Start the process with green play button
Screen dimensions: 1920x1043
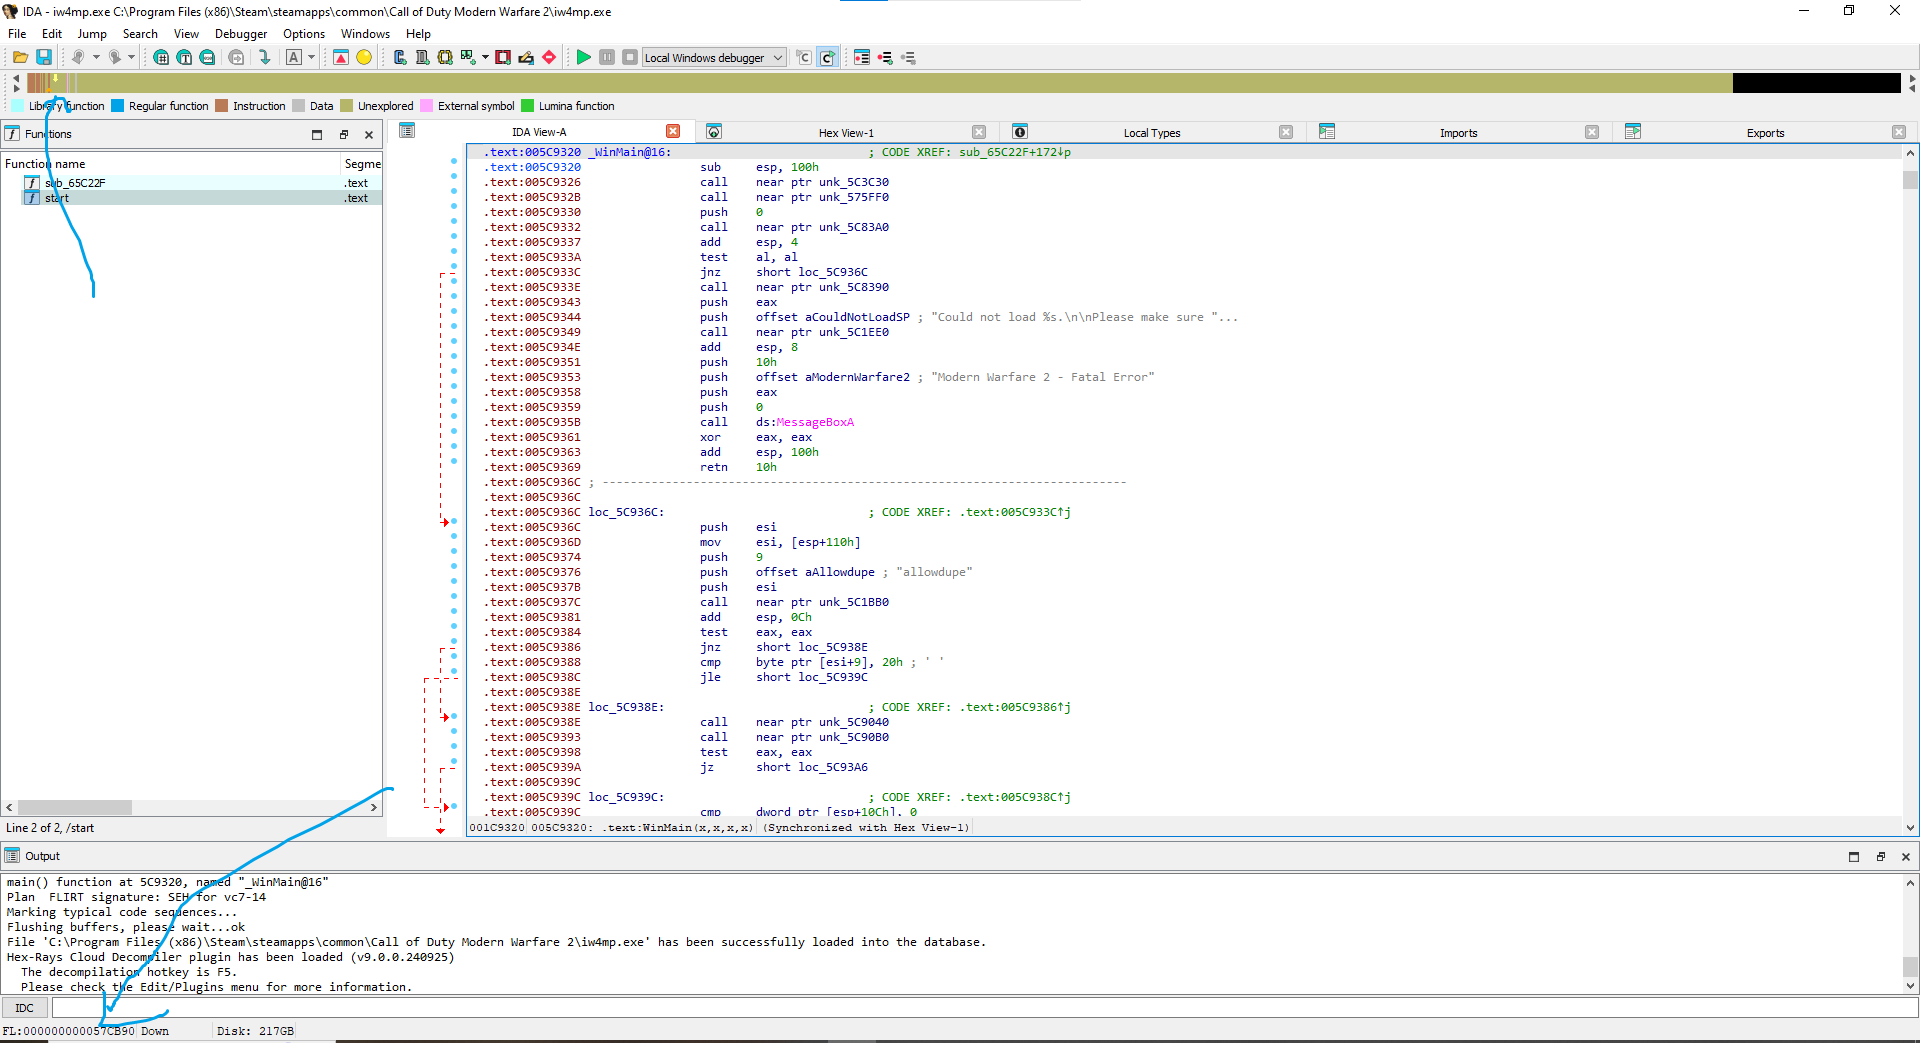pos(584,57)
